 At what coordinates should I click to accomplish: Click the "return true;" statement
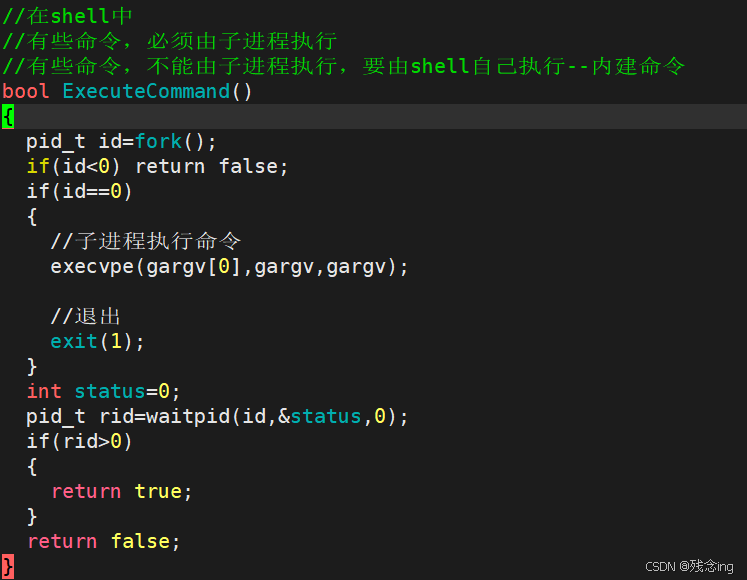click(121, 491)
